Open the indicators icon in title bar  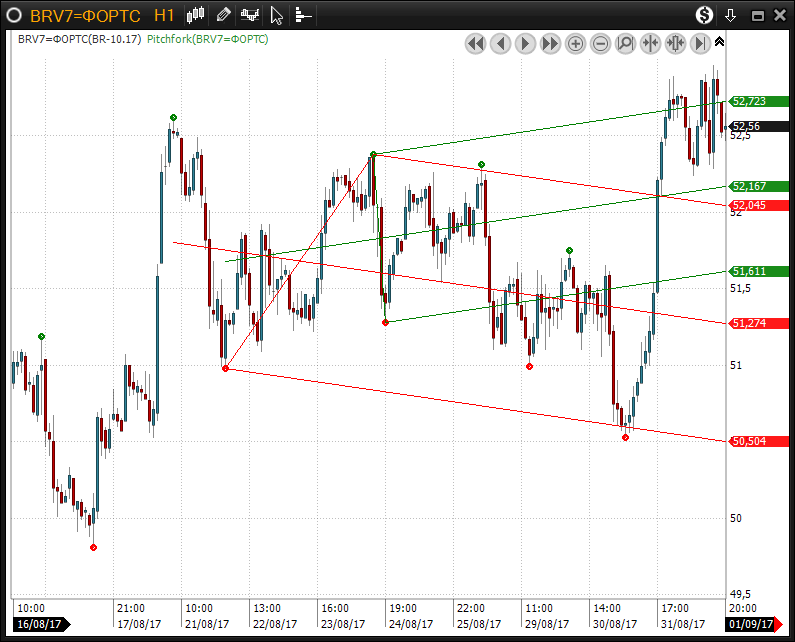click(x=250, y=14)
